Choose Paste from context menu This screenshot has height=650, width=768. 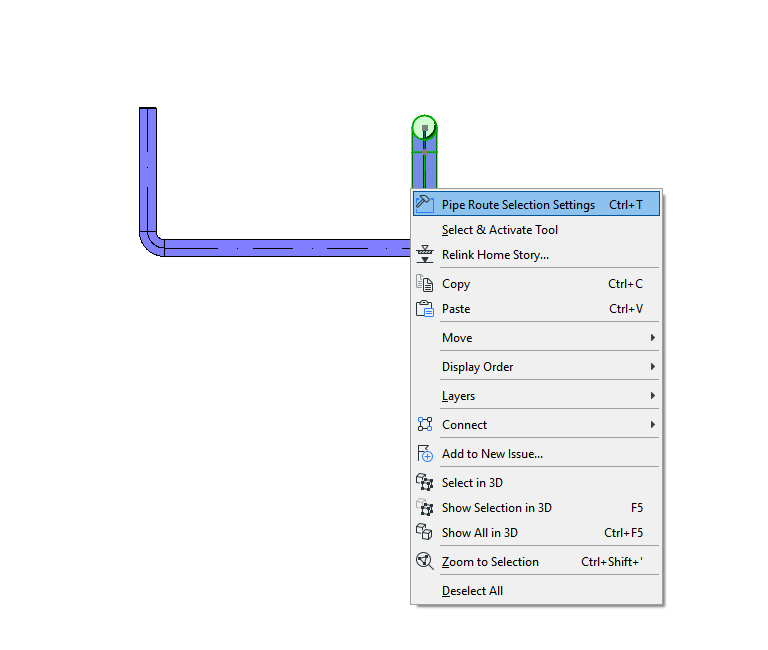point(536,309)
